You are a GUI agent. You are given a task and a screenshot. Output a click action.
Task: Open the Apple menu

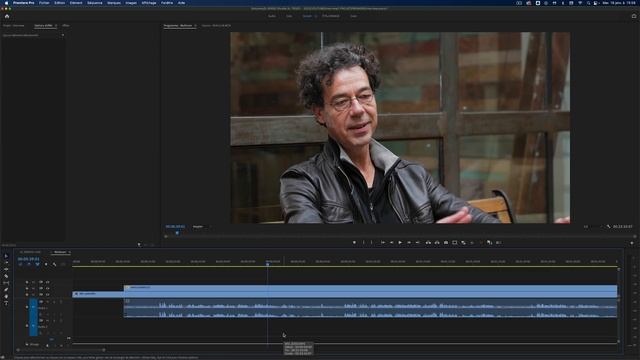tap(6, 3)
